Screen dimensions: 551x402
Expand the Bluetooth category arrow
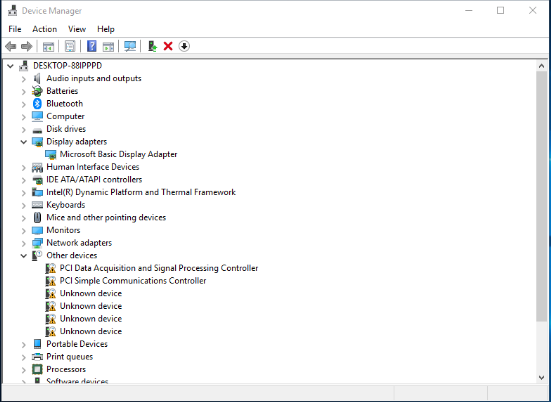coord(24,104)
